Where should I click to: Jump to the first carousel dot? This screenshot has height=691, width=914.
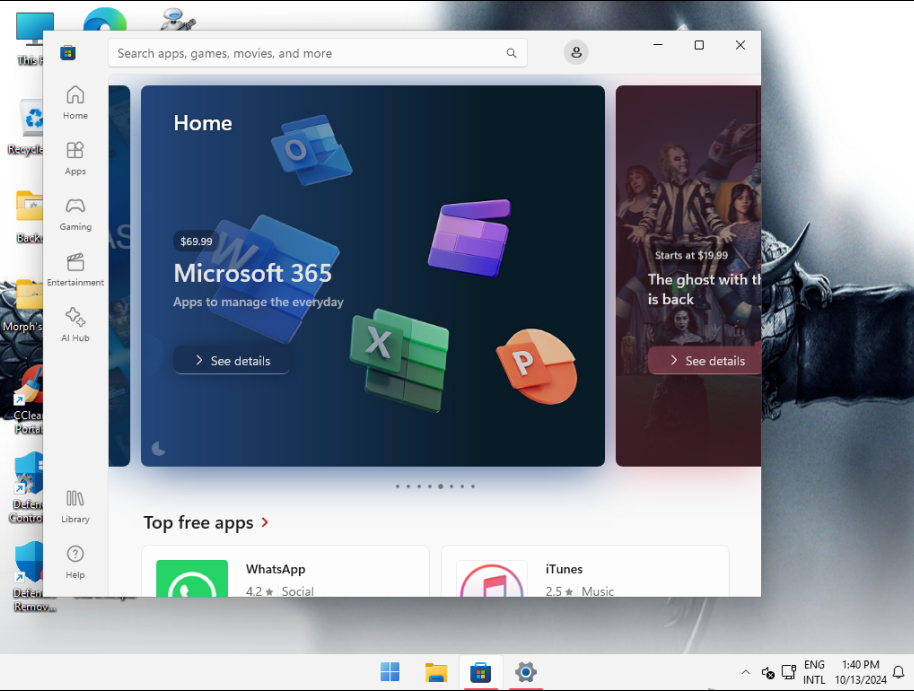[x=398, y=486]
